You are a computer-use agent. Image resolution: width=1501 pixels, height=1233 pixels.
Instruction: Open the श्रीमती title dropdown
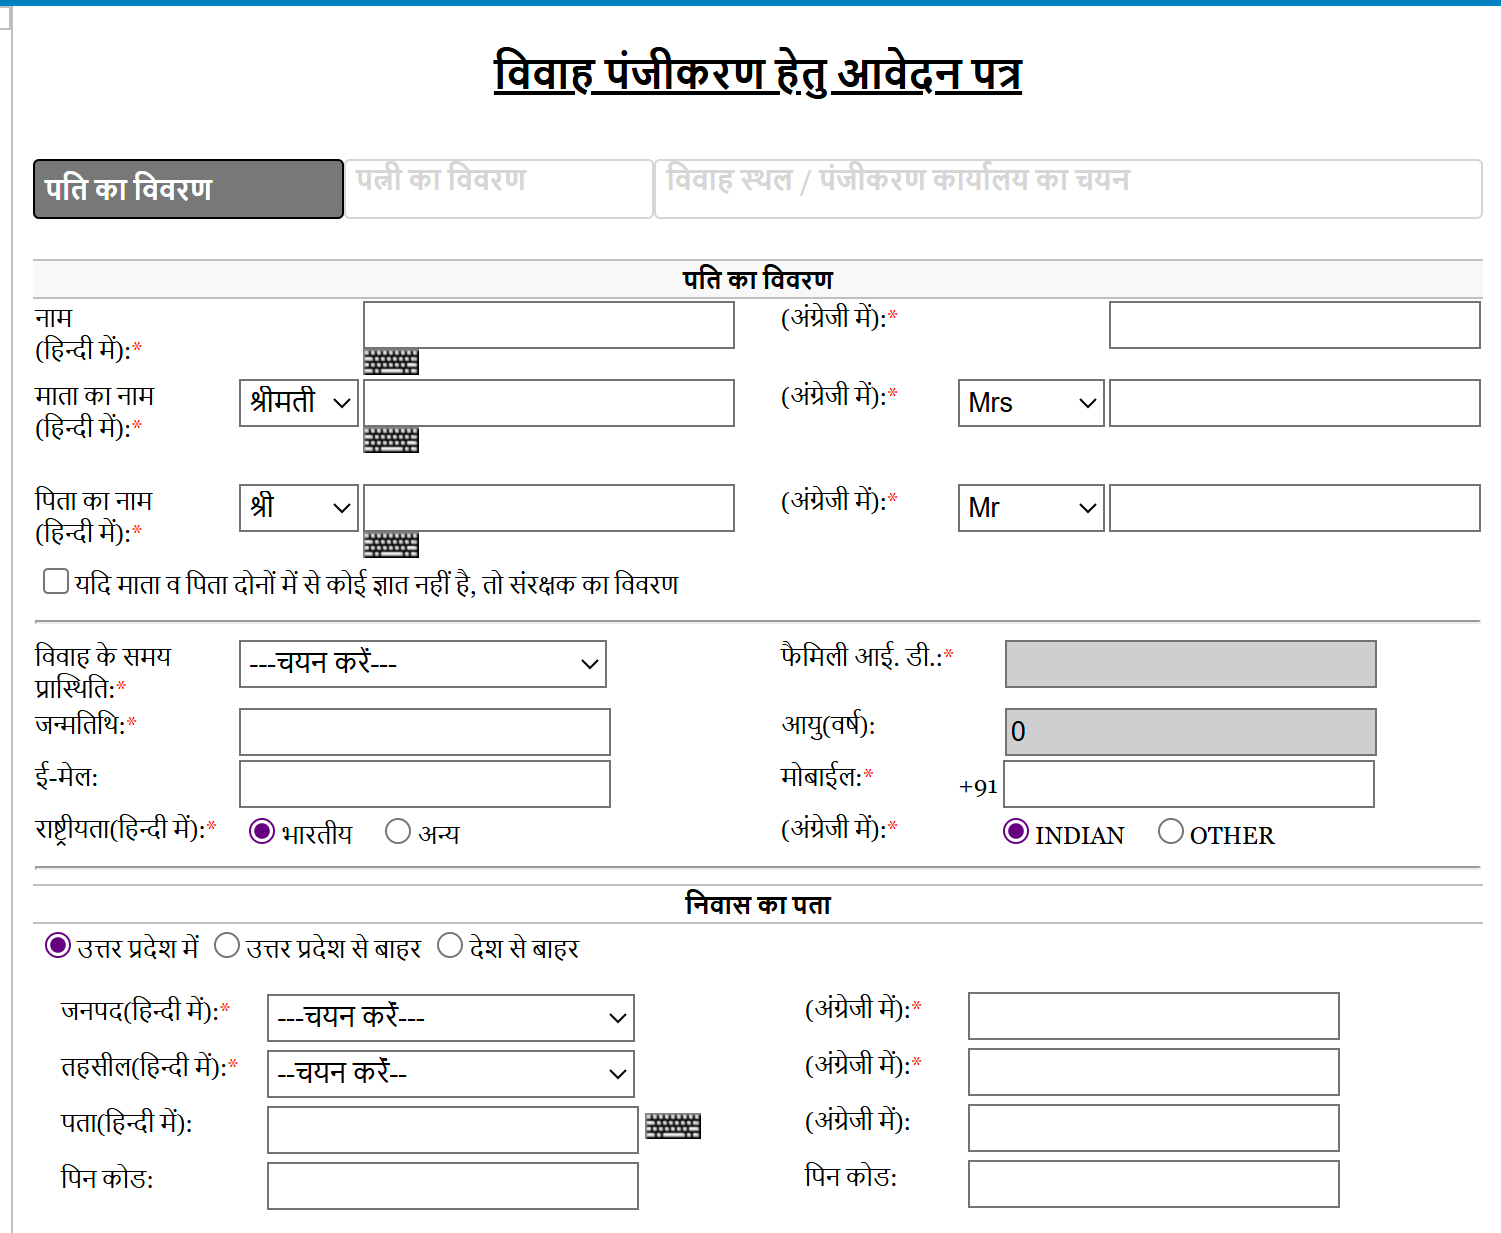[298, 402]
